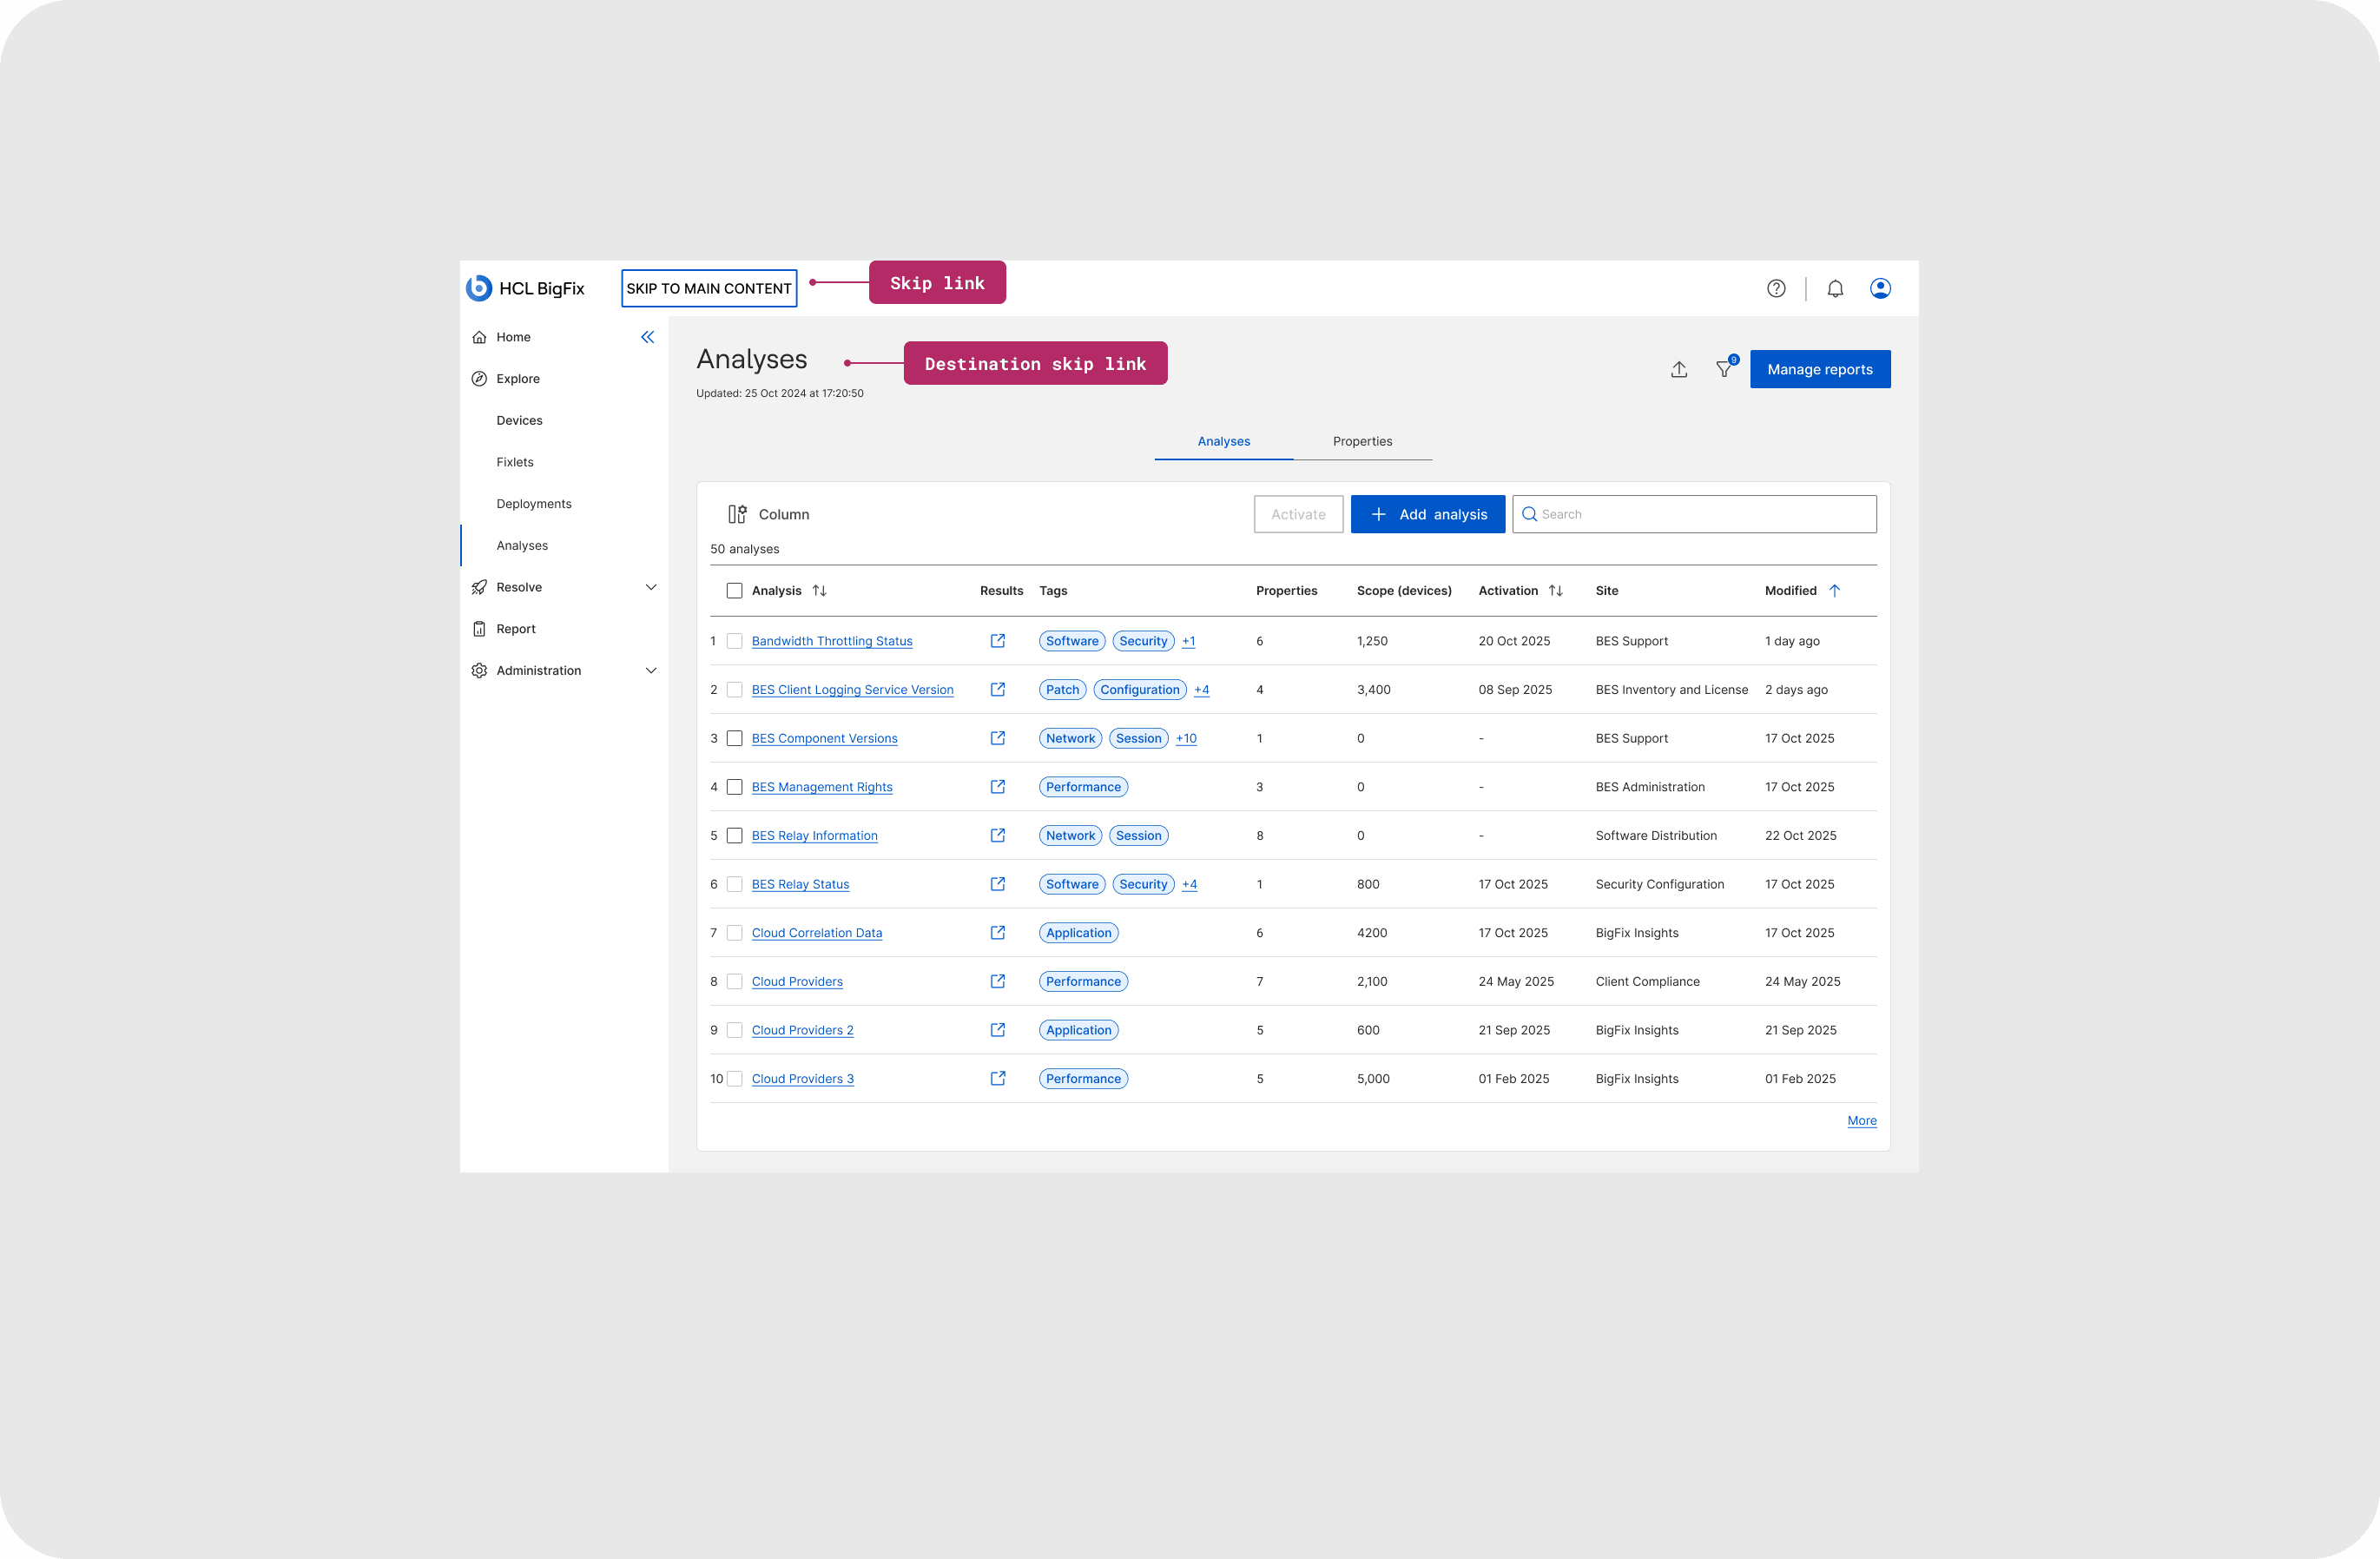The image size is (2380, 1559).
Task: Open results icon for Cloud Providers 2
Action: 998,1030
